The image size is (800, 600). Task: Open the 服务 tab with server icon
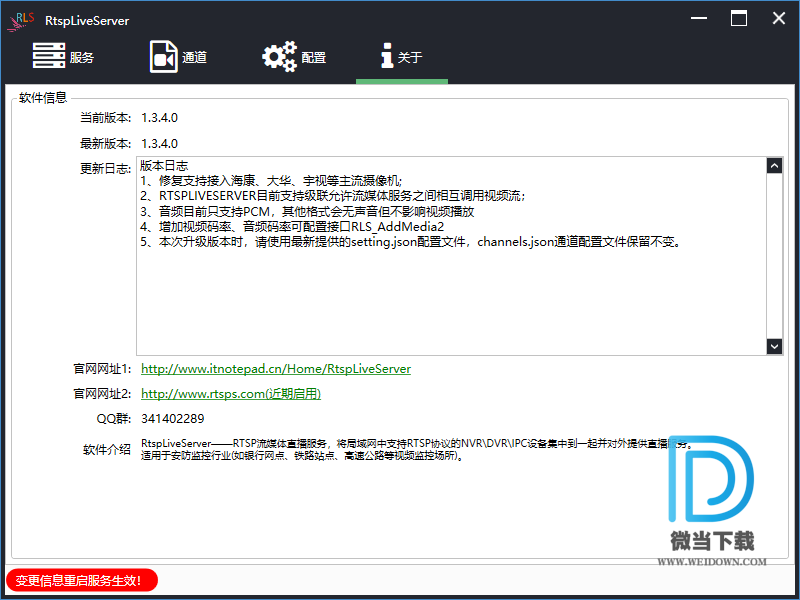coord(64,57)
